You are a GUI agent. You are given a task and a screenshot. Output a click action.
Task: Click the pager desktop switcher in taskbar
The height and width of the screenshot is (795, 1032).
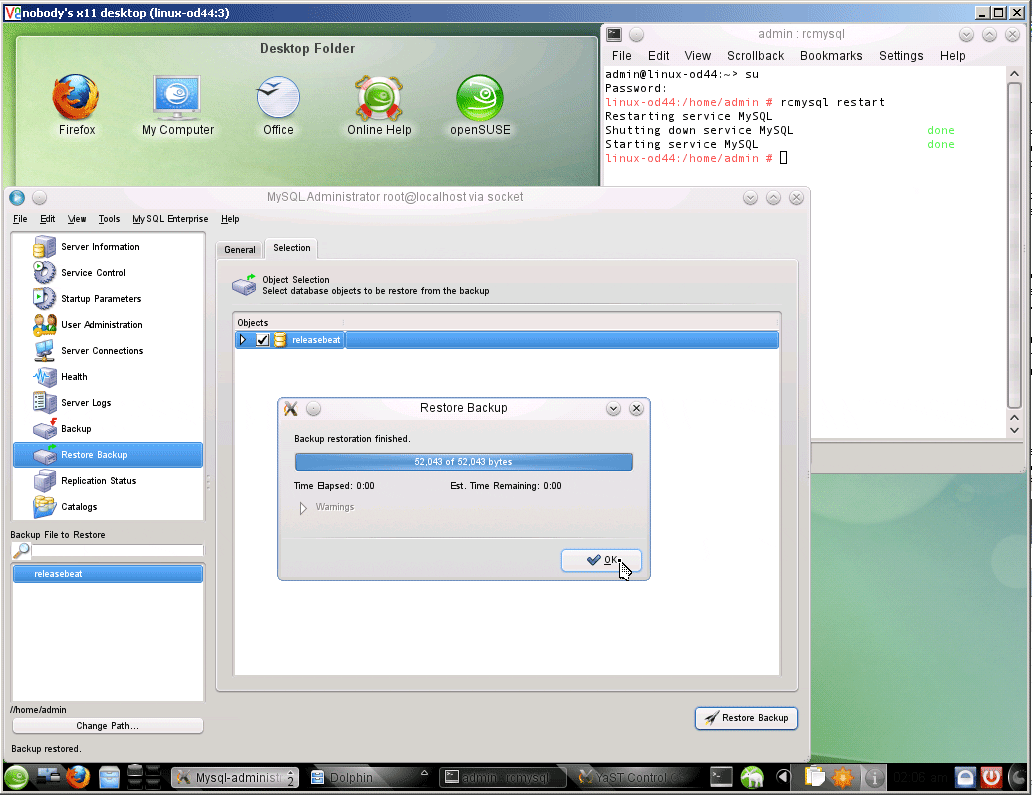(143, 777)
